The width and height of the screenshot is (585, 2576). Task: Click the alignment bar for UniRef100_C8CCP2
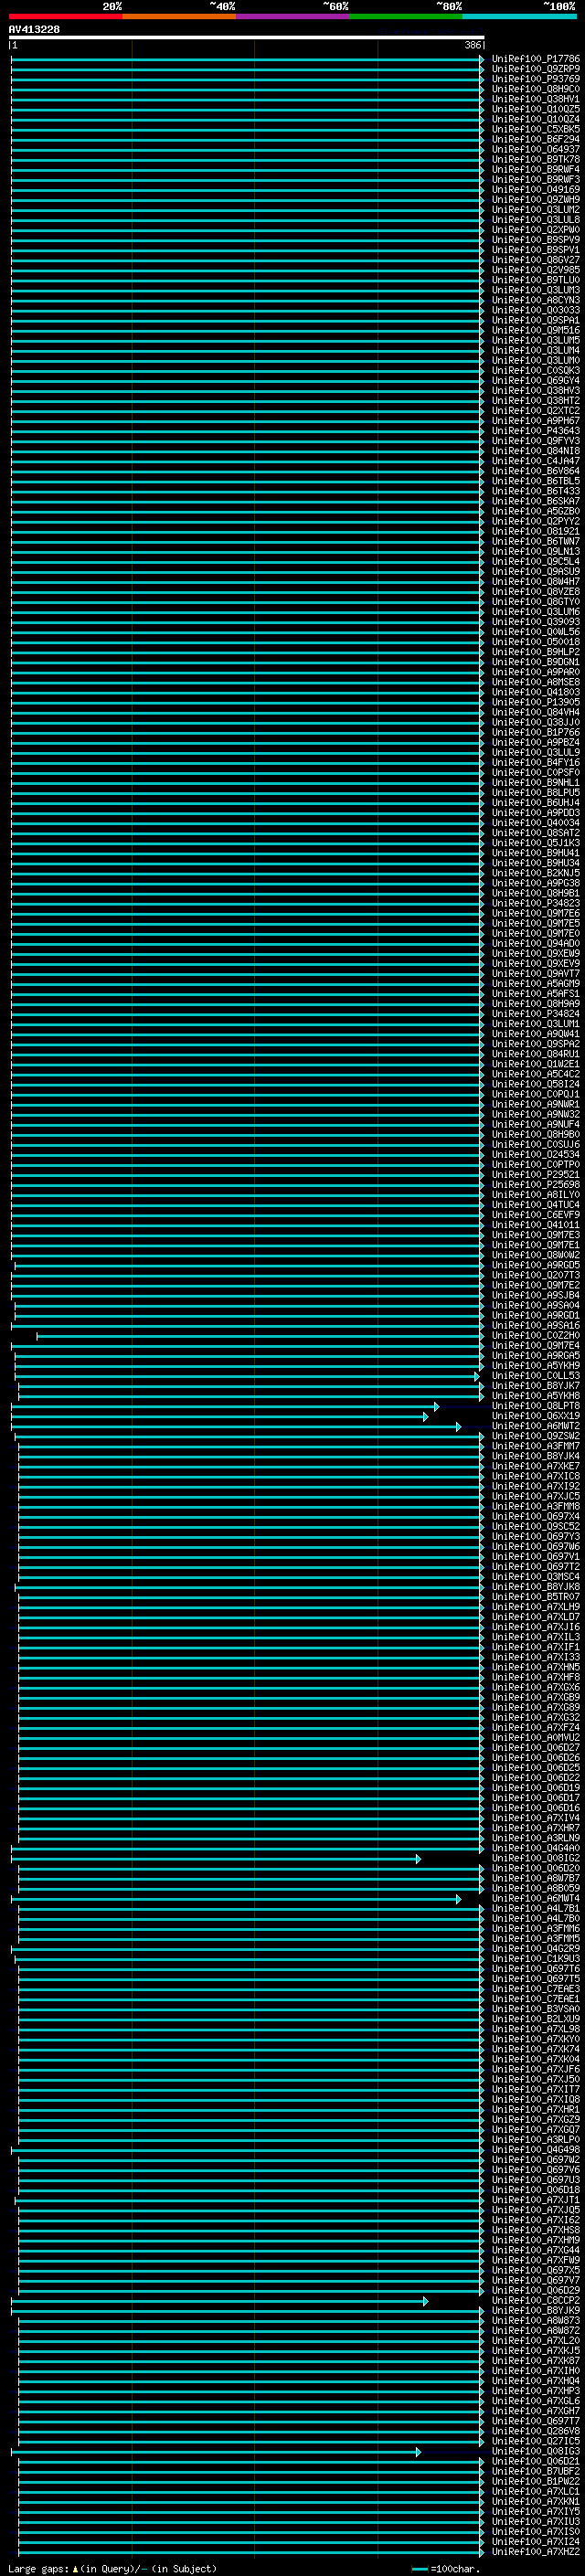coord(220,2300)
